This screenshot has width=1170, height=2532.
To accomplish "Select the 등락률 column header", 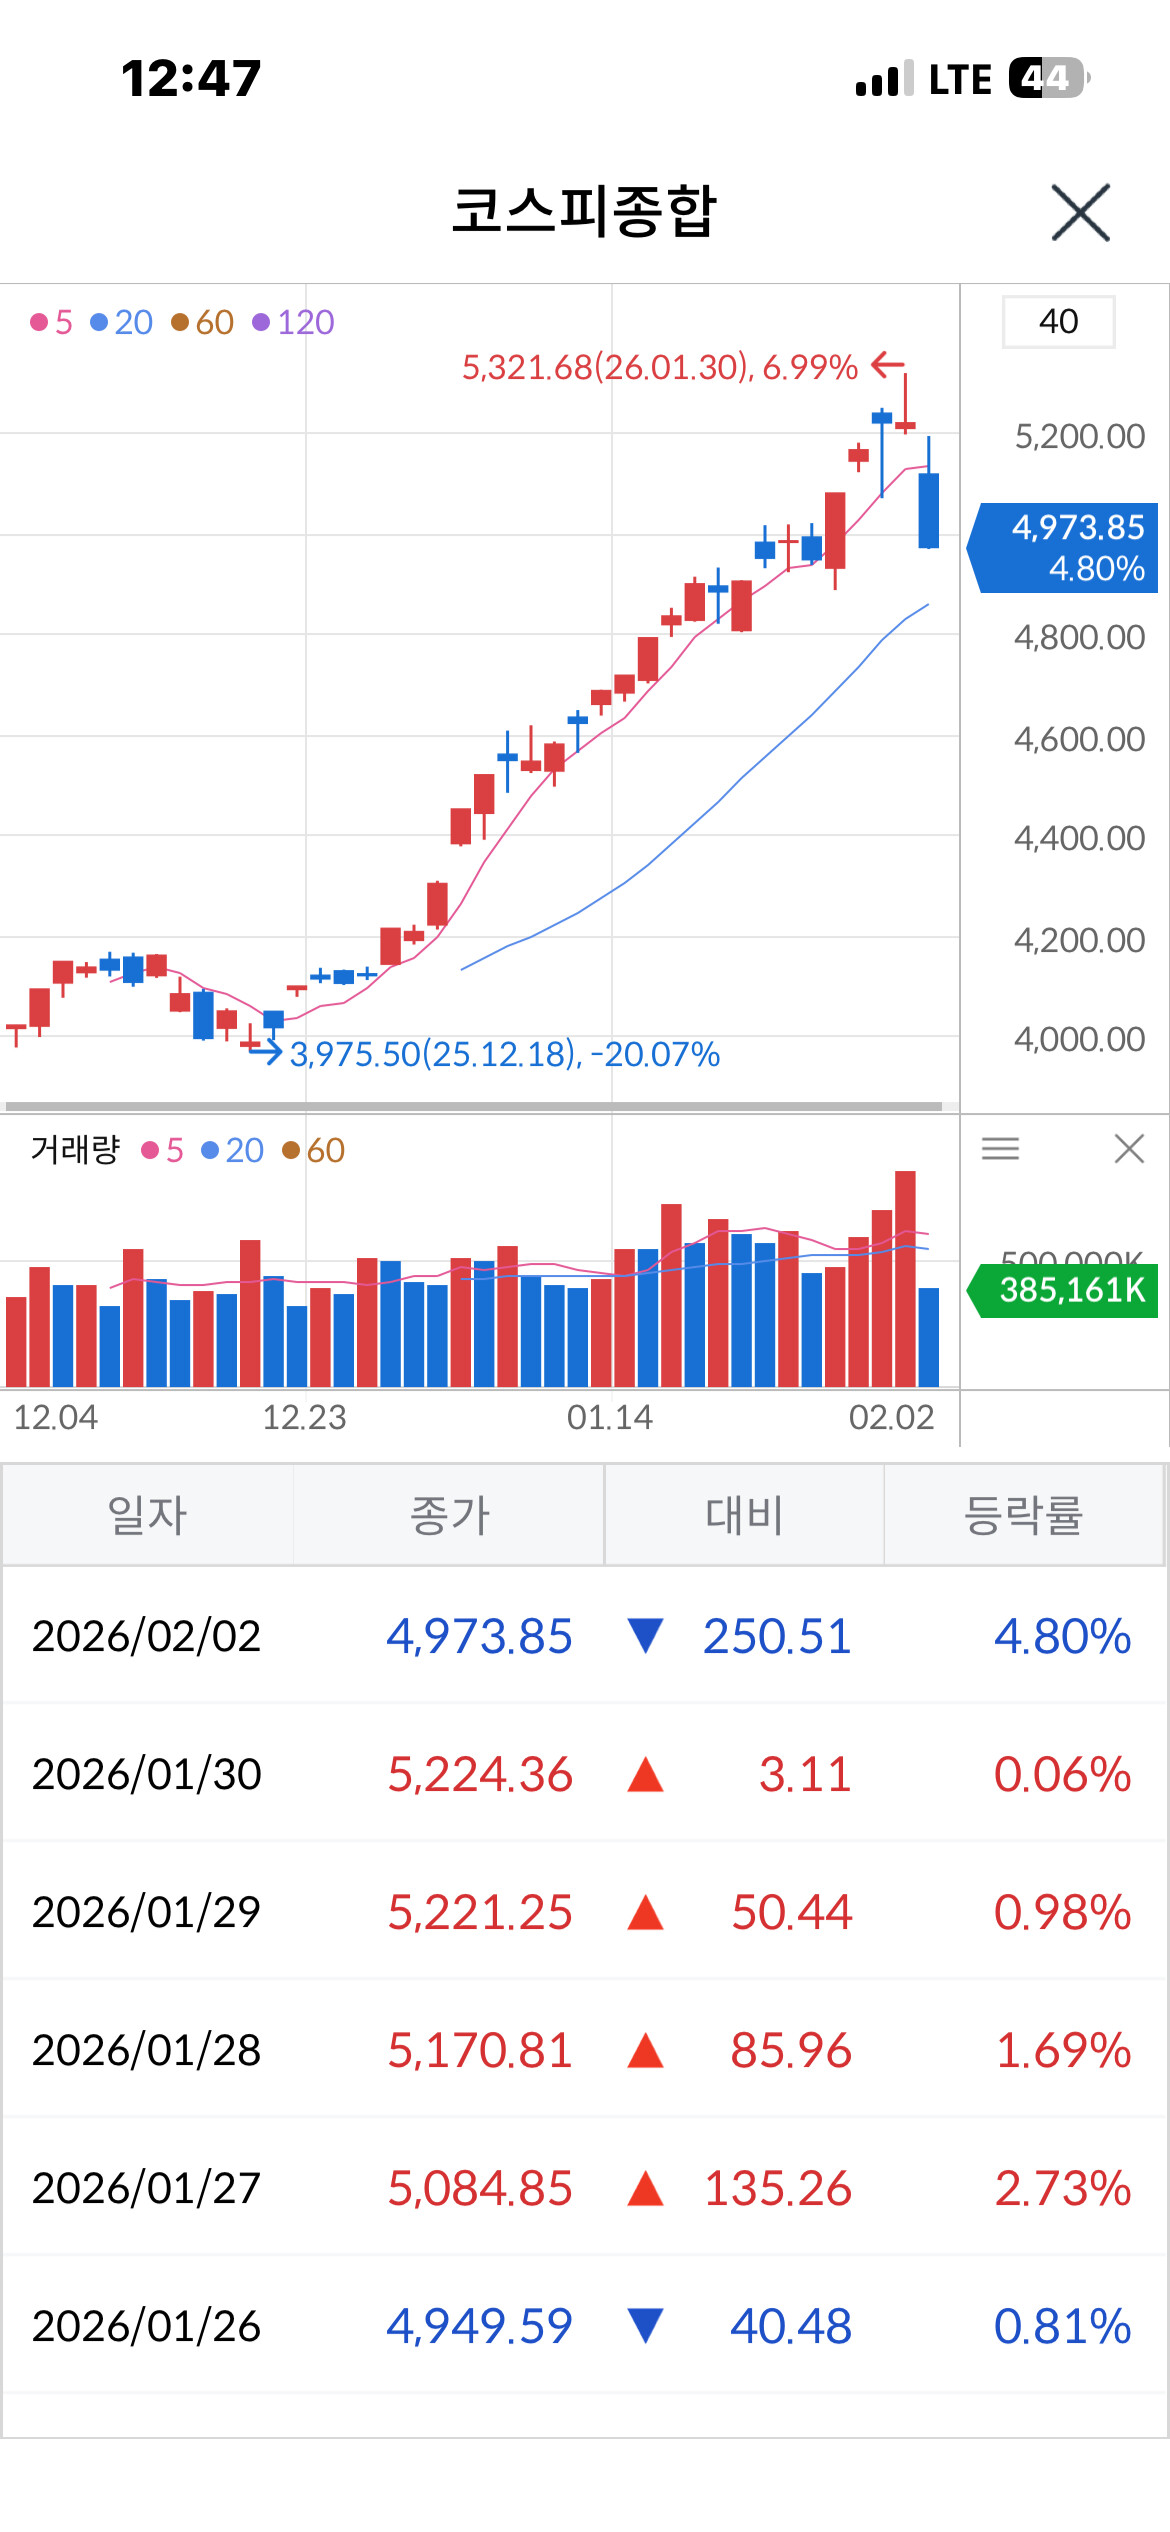I will click(x=1023, y=1515).
